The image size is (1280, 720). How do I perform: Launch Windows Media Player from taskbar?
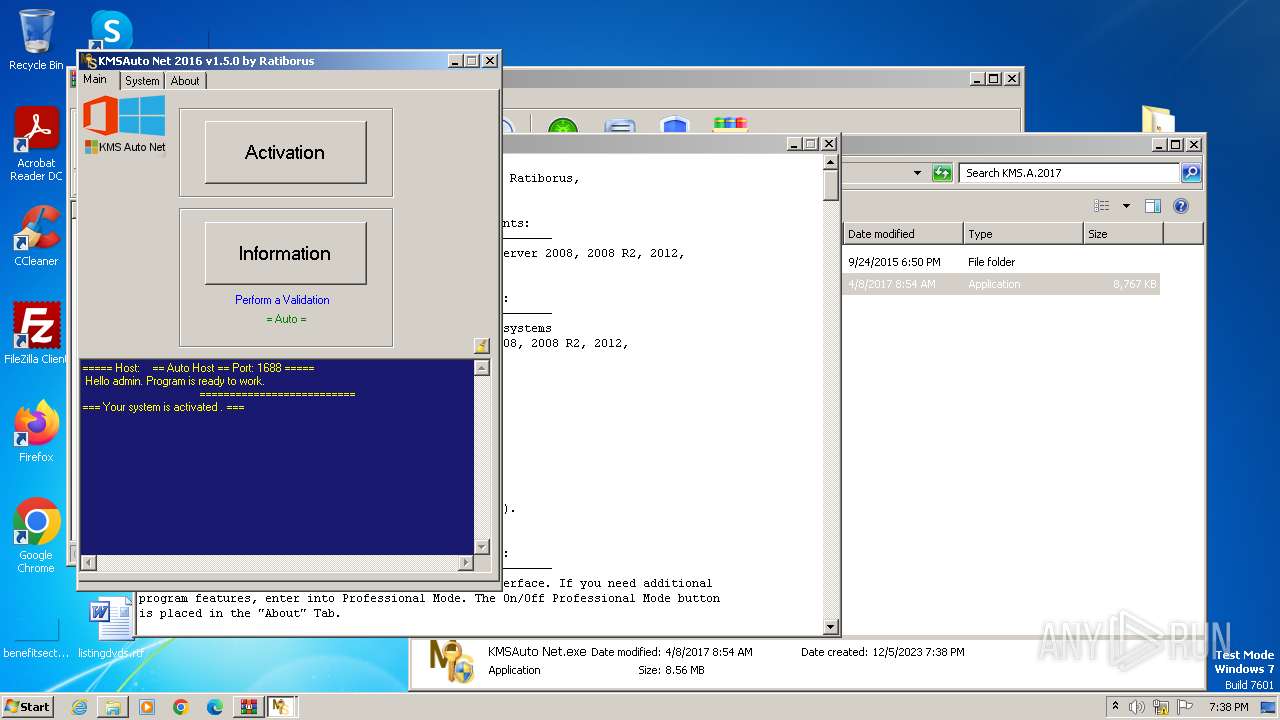pos(147,707)
